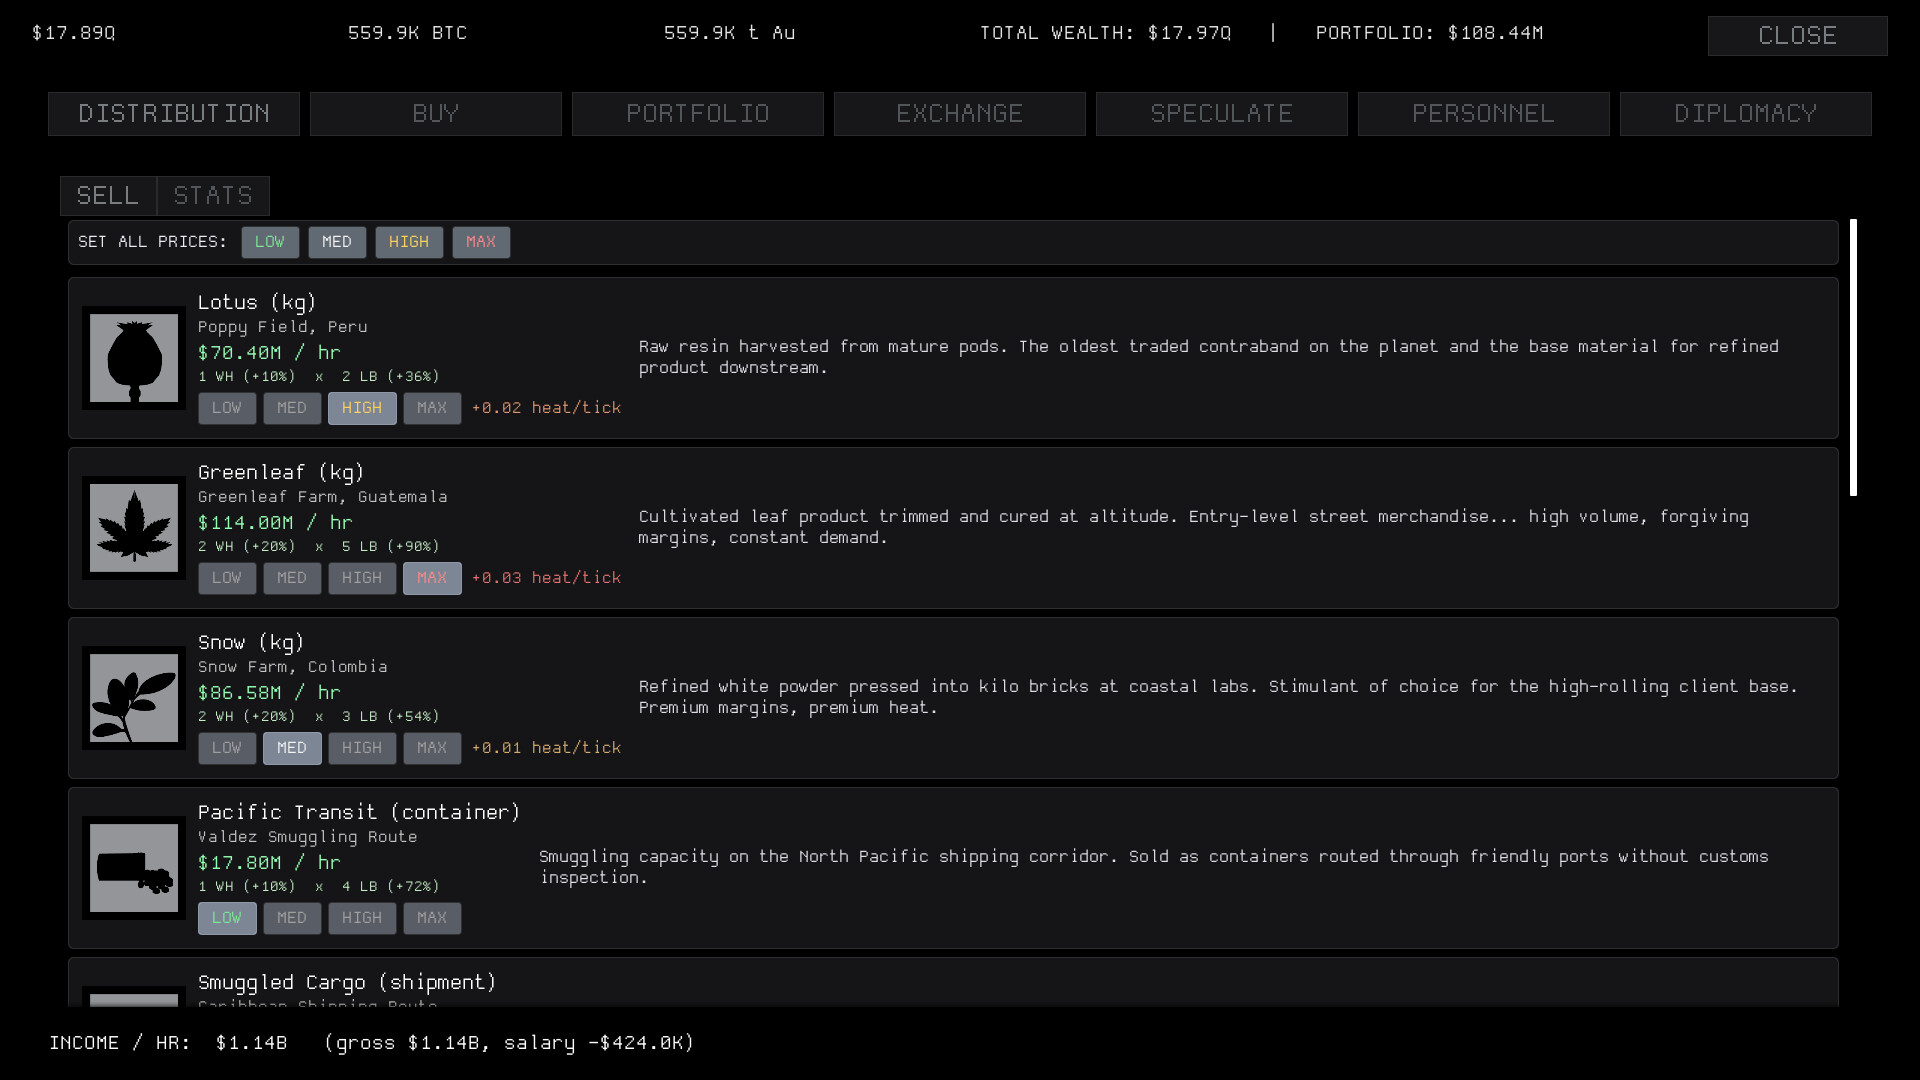Switch to the BUY tab
The height and width of the screenshot is (1080, 1920).
436,114
